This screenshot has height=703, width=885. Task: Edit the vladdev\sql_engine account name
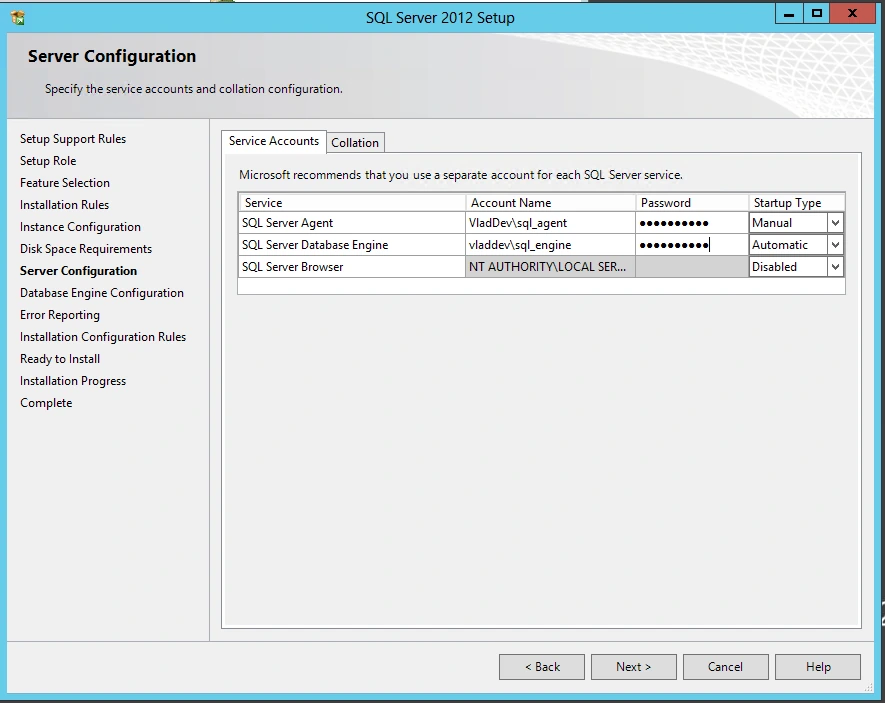tap(550, 245)
